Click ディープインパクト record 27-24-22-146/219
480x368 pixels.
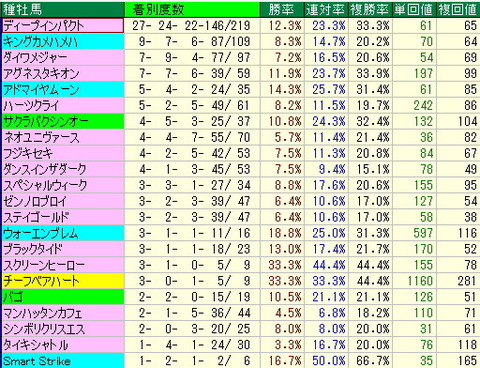pos(191,26)
